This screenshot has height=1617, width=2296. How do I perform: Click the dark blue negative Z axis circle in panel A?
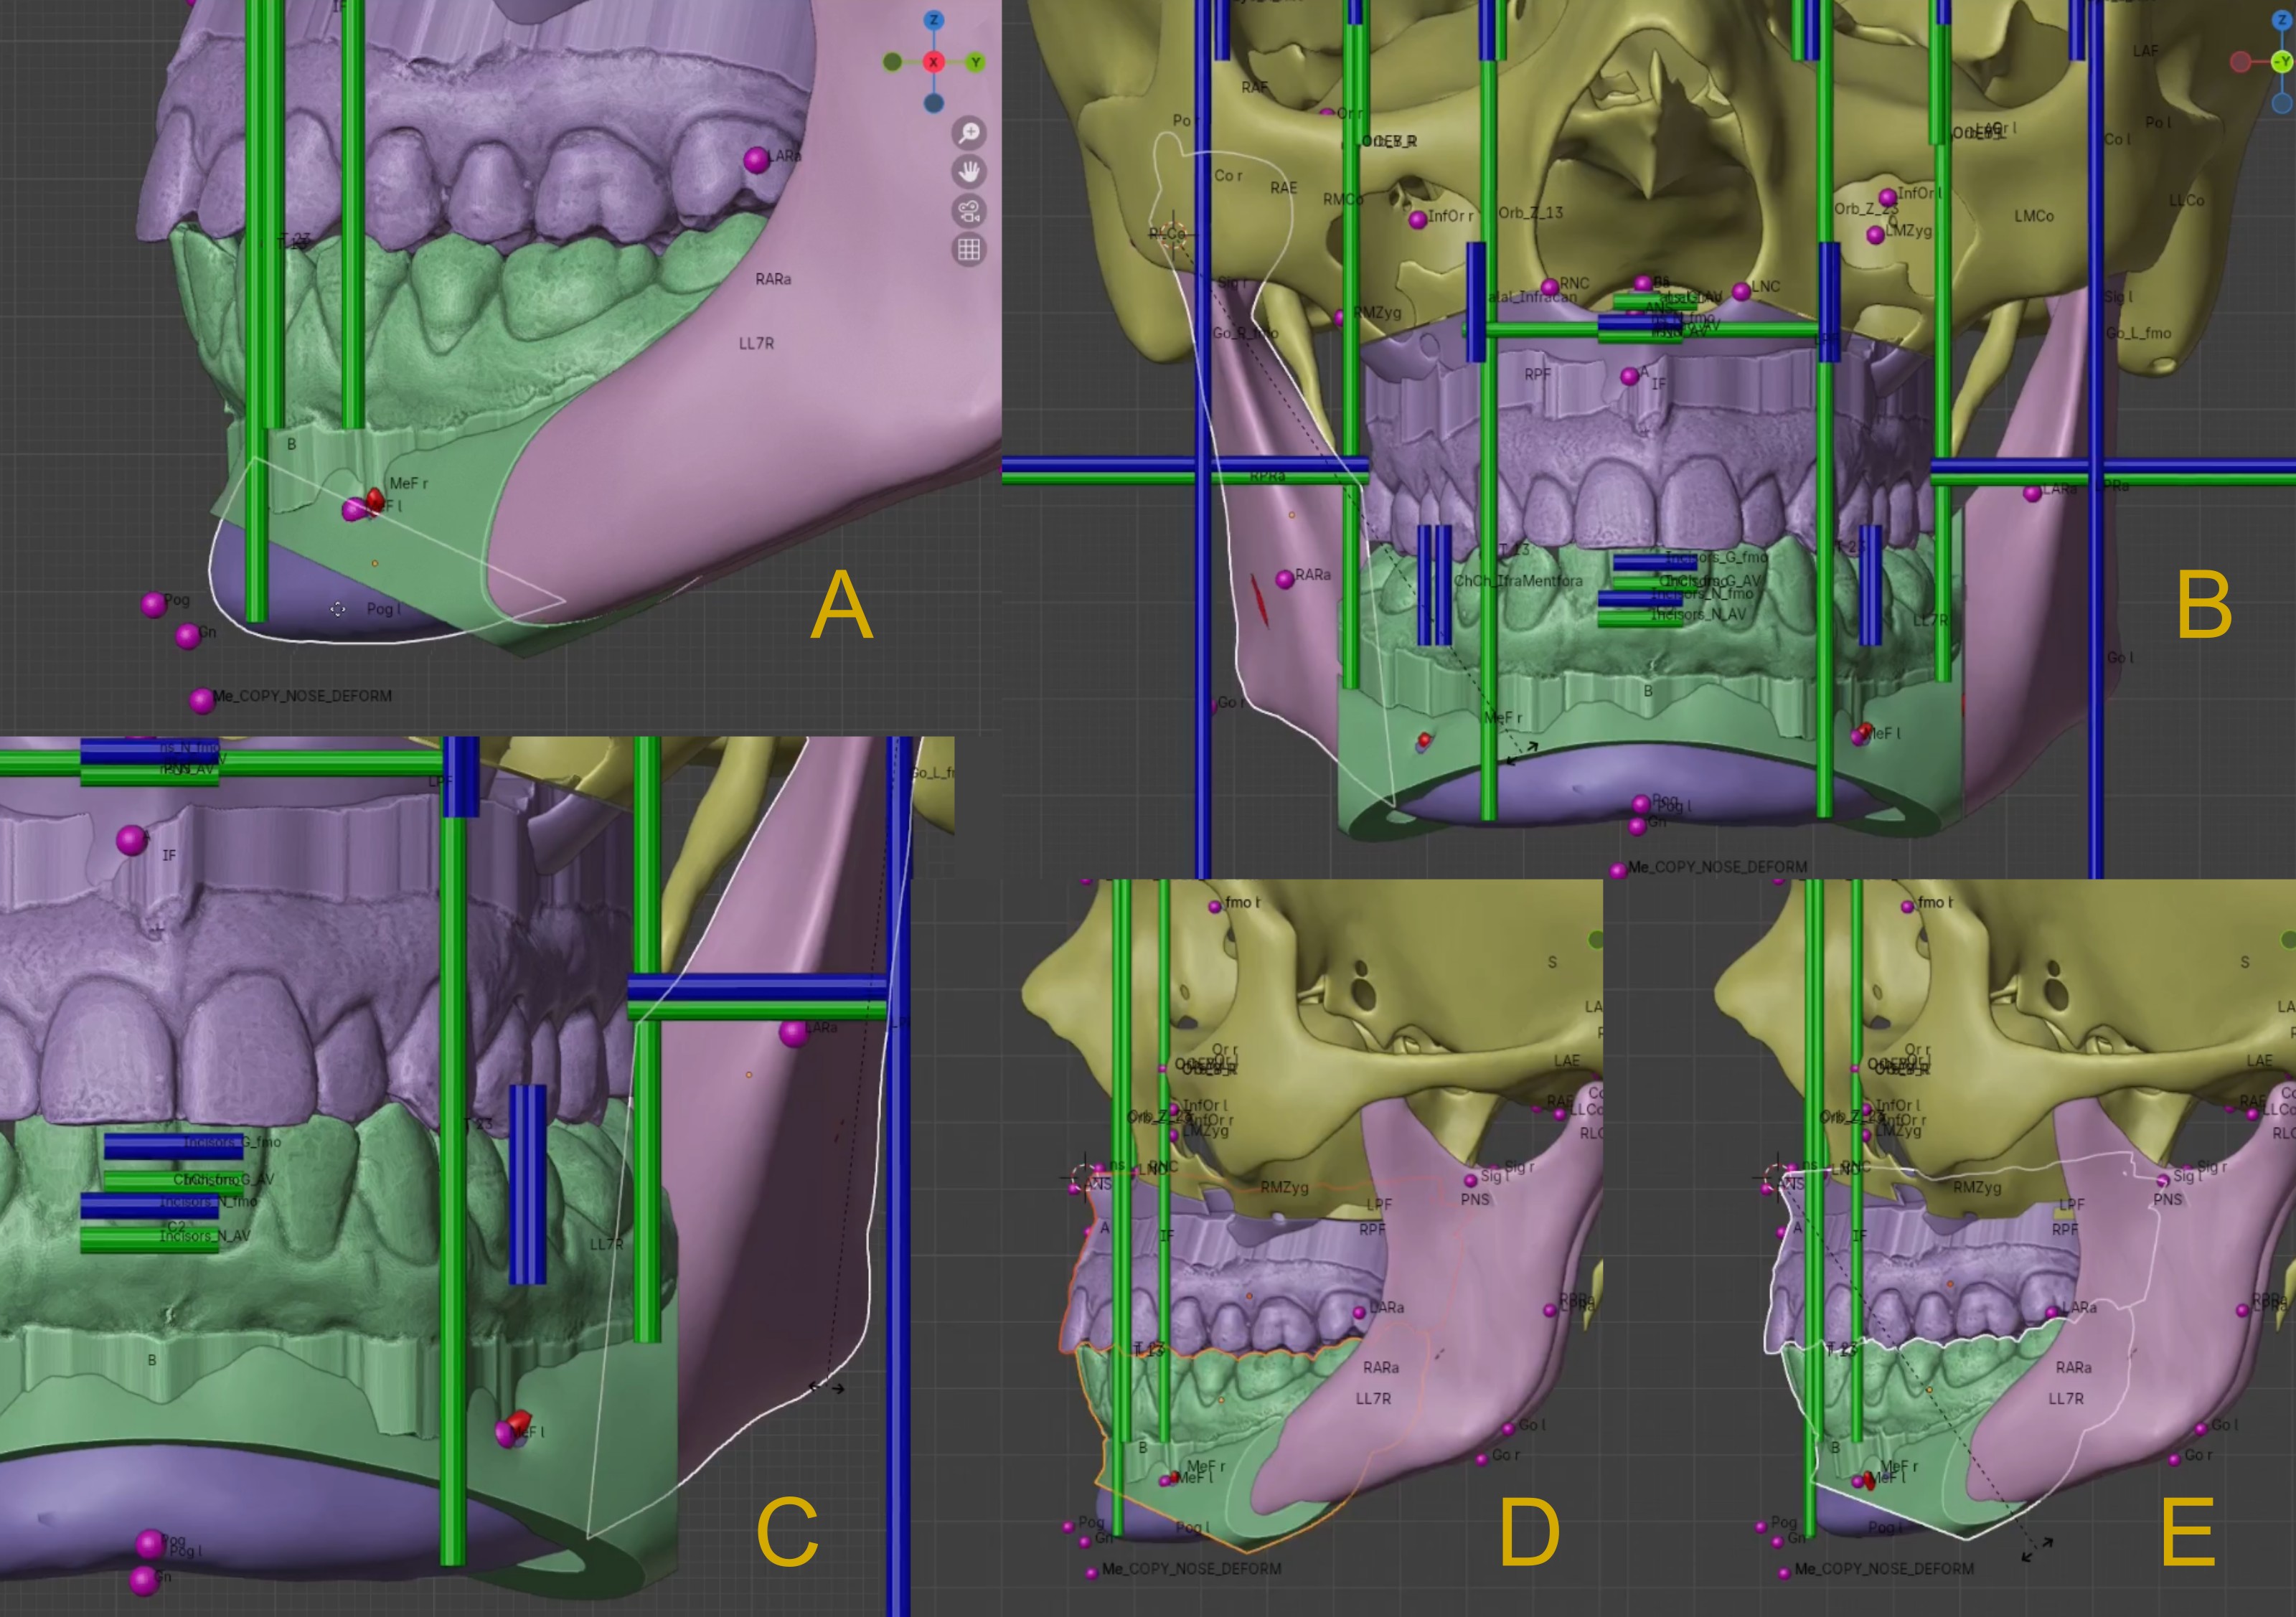(933, 103)
